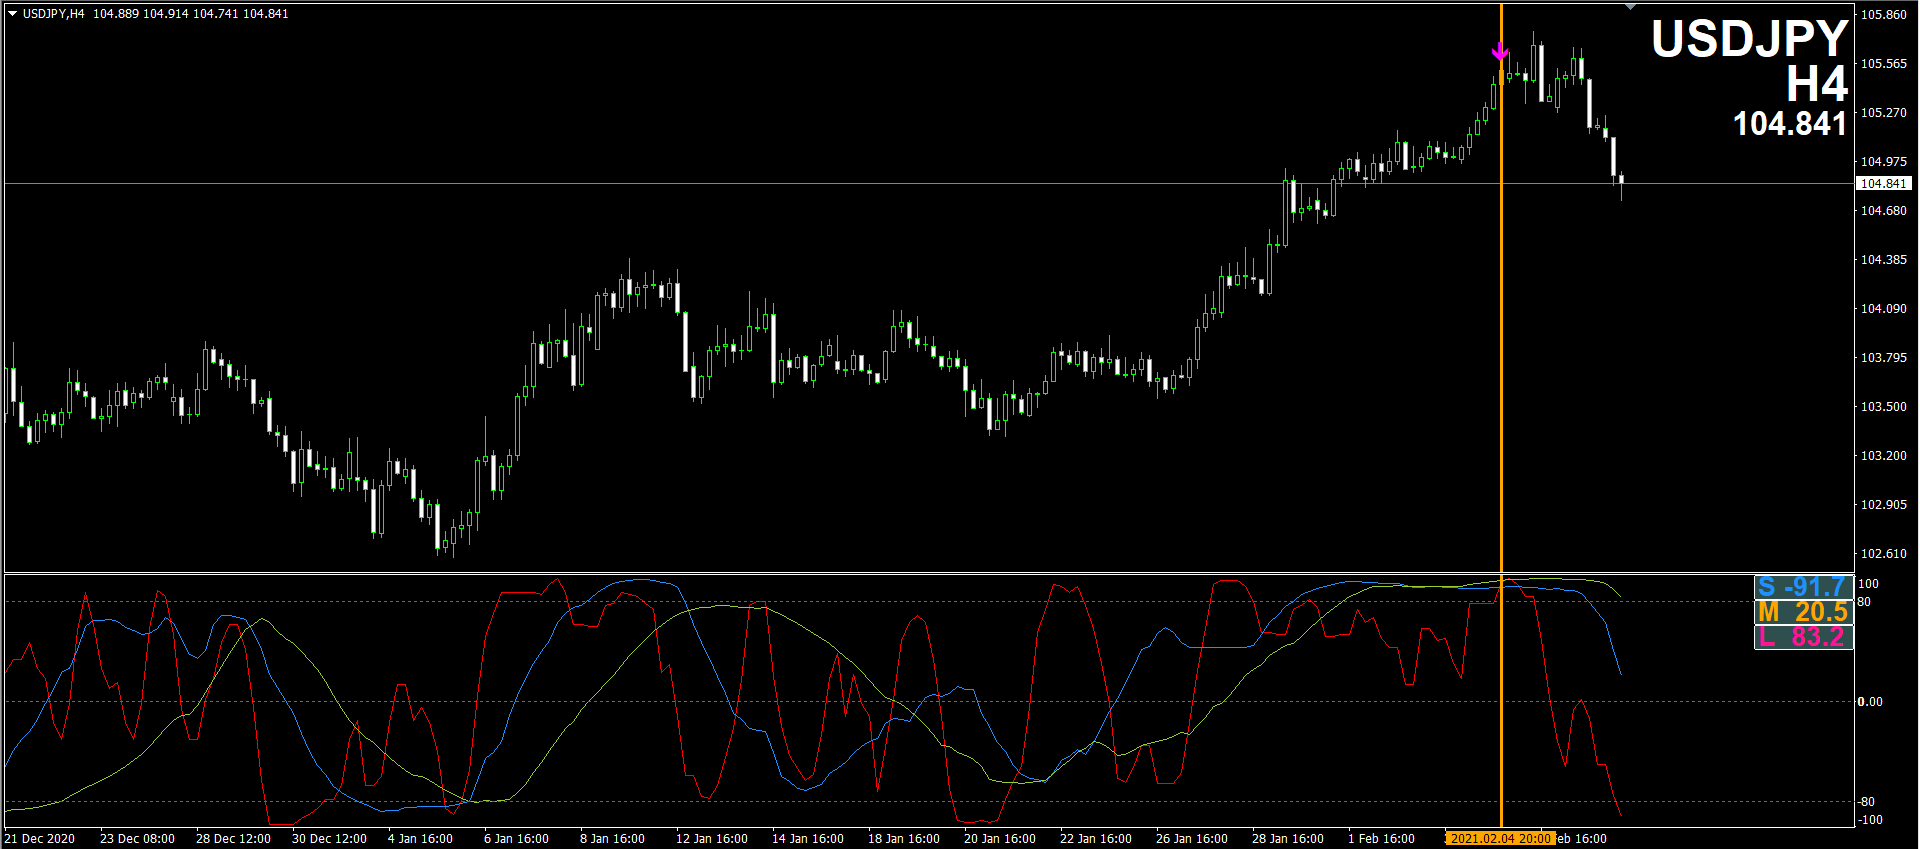Viewport: 1920px width, 849px height.
Task: Click the 105.860 price axis label
Action: pos(1883,15)
